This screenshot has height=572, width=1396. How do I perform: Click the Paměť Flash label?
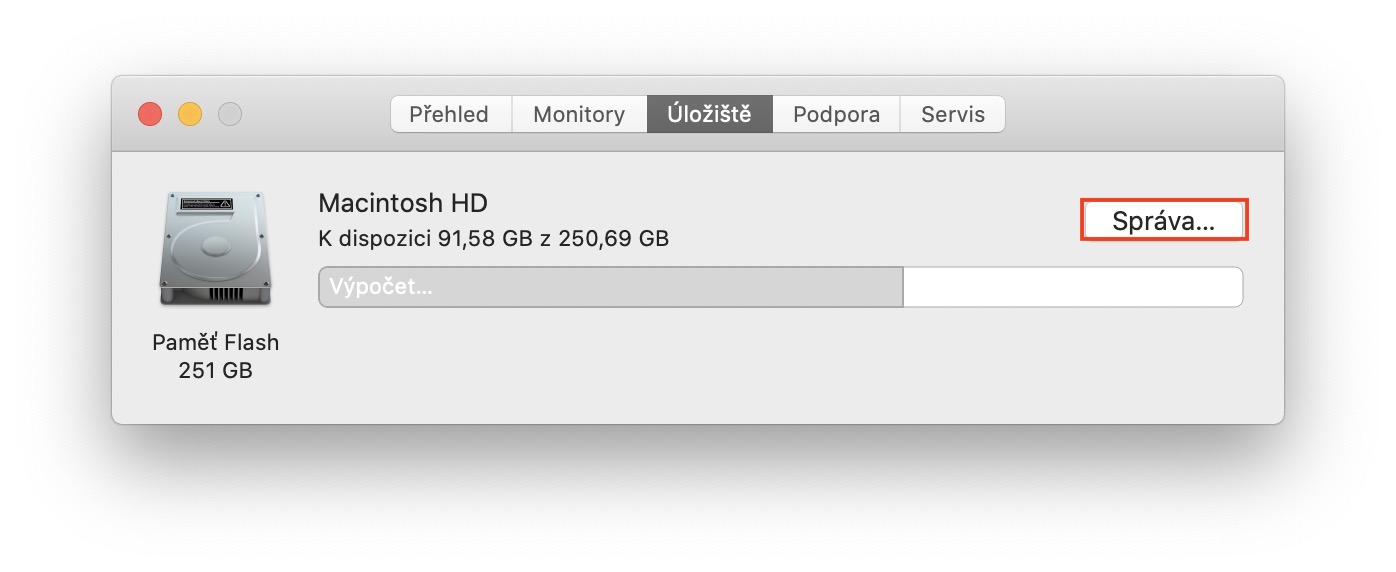(x=215, y=342)
